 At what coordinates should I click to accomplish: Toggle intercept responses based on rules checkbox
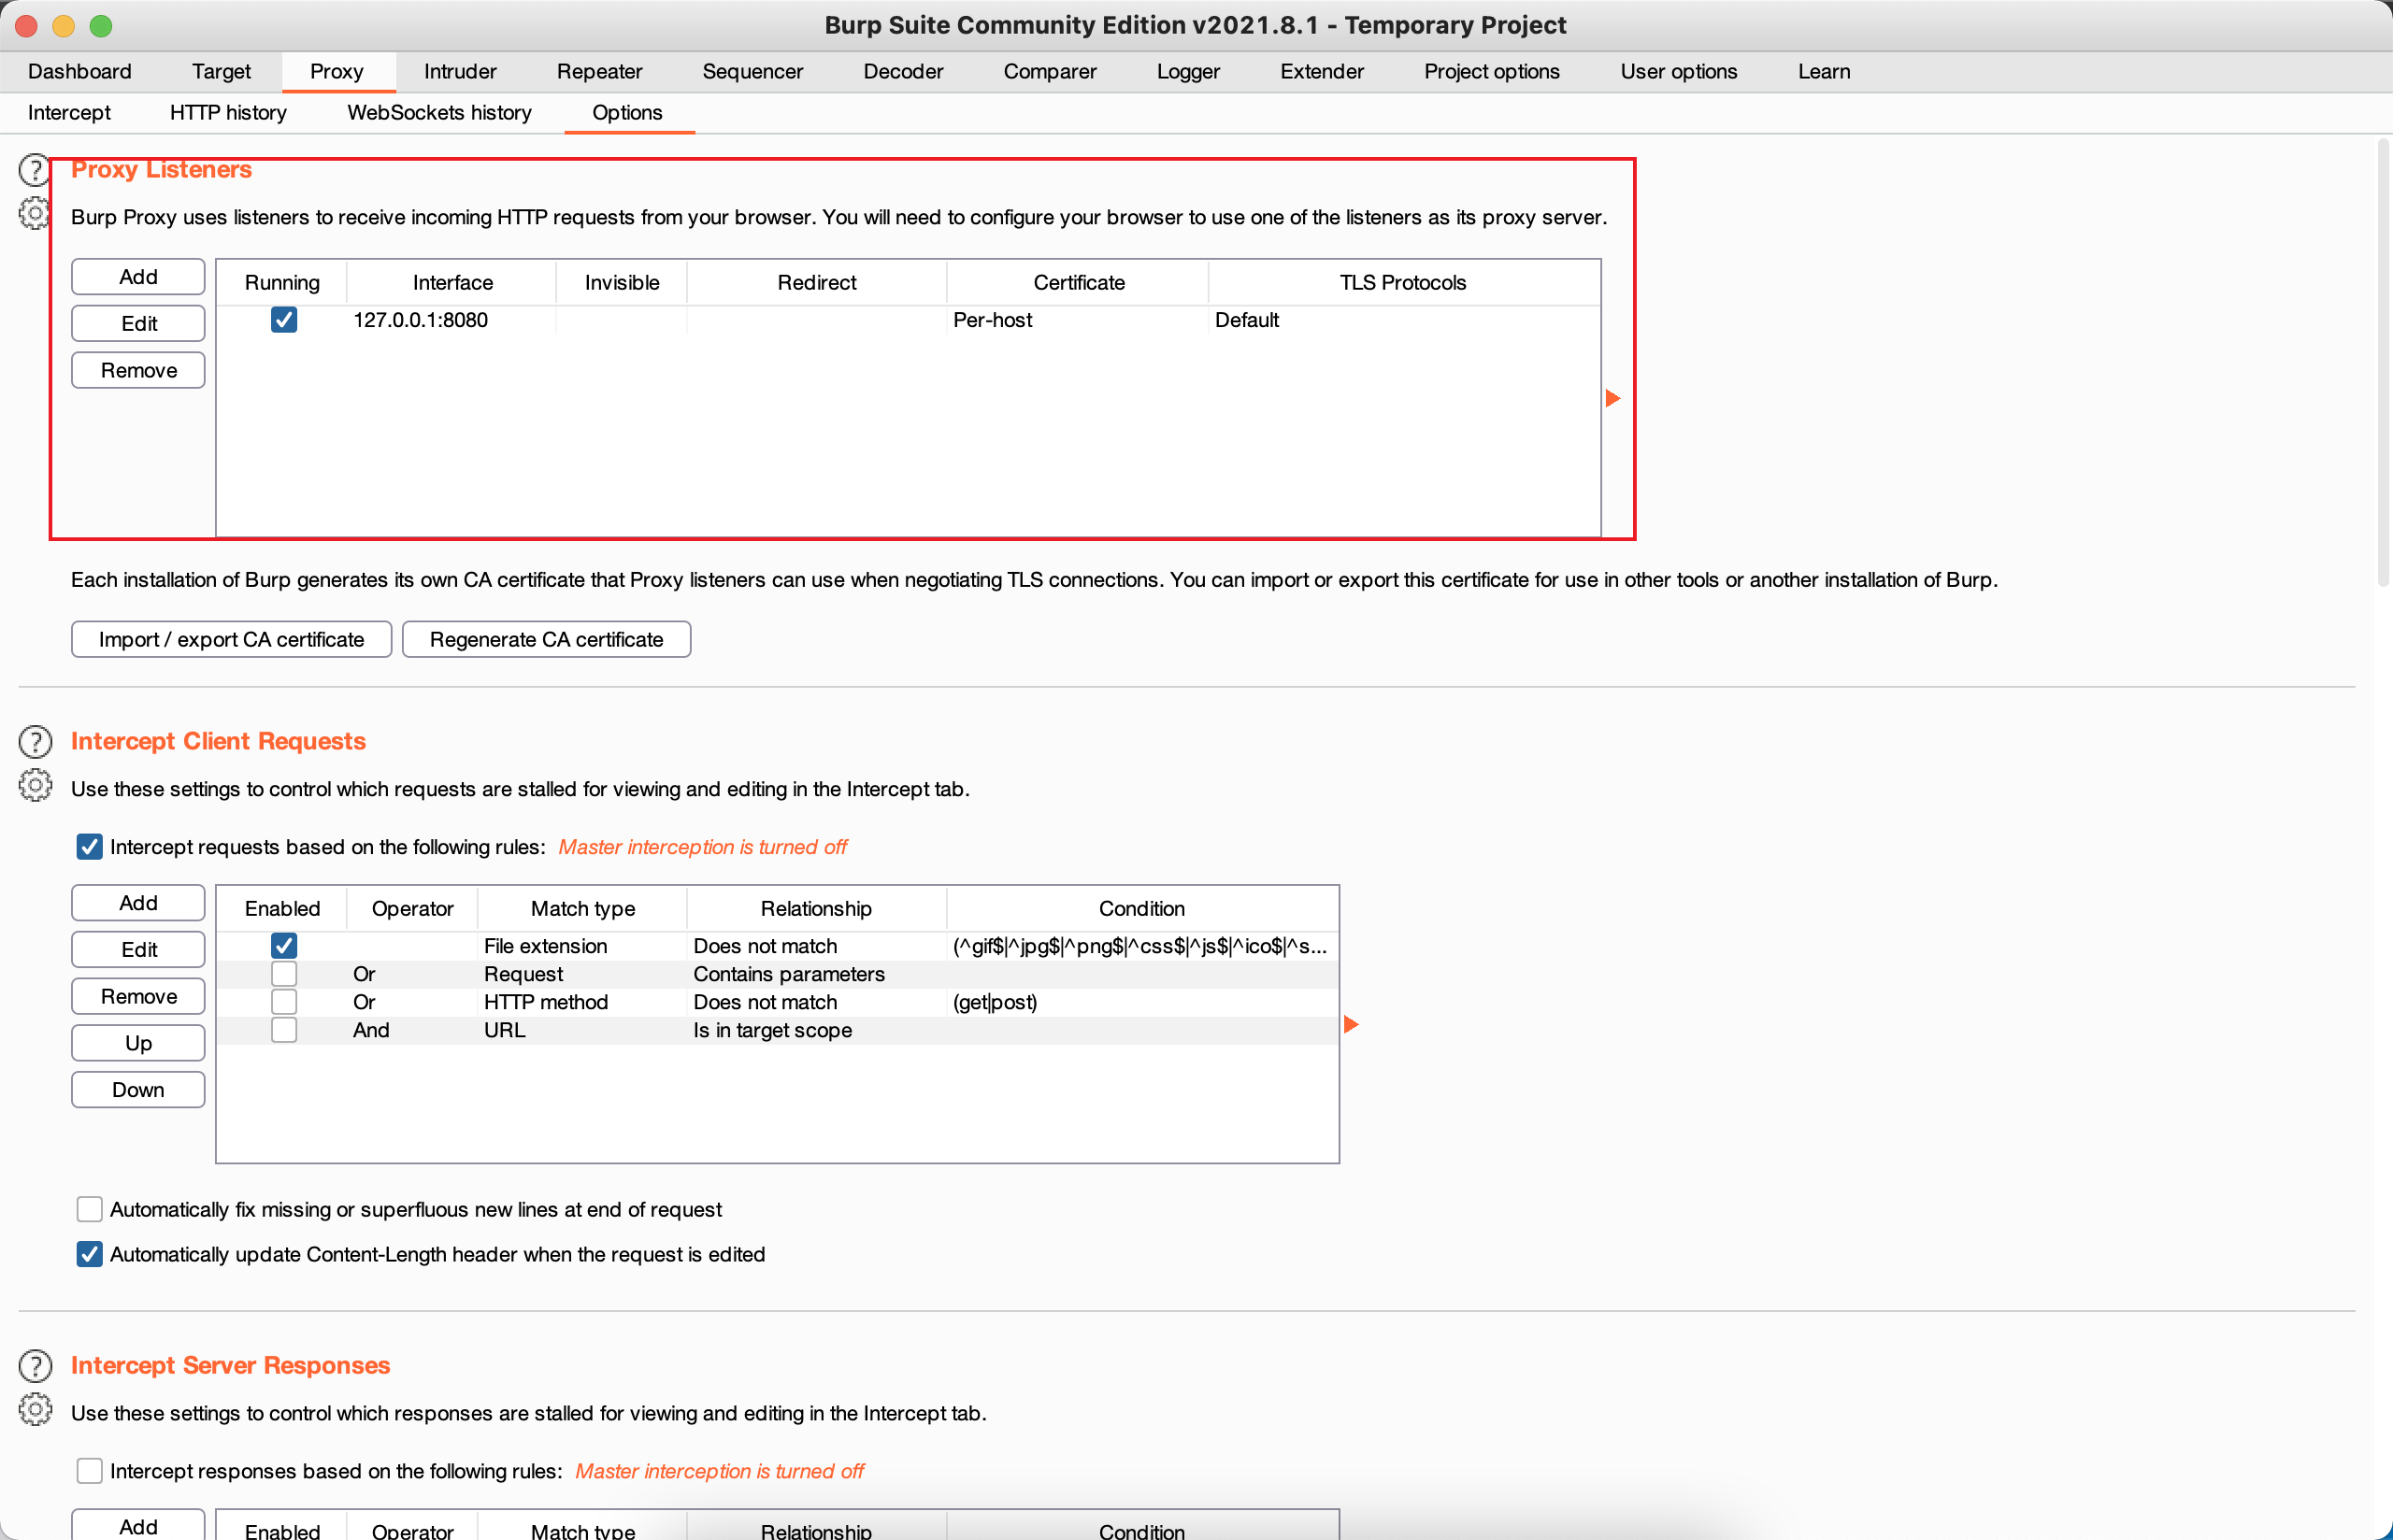pos(90,1471)
